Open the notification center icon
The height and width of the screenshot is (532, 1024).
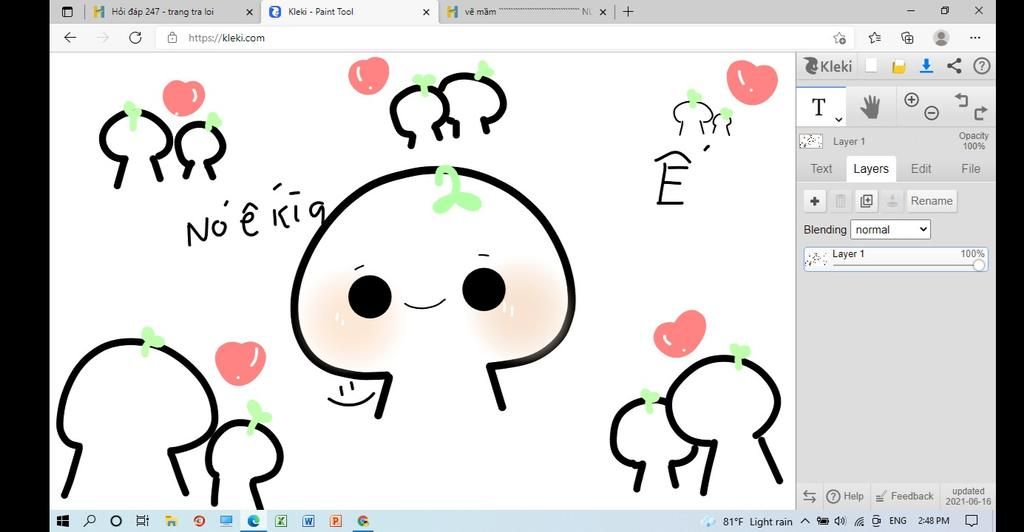[972, 521]
